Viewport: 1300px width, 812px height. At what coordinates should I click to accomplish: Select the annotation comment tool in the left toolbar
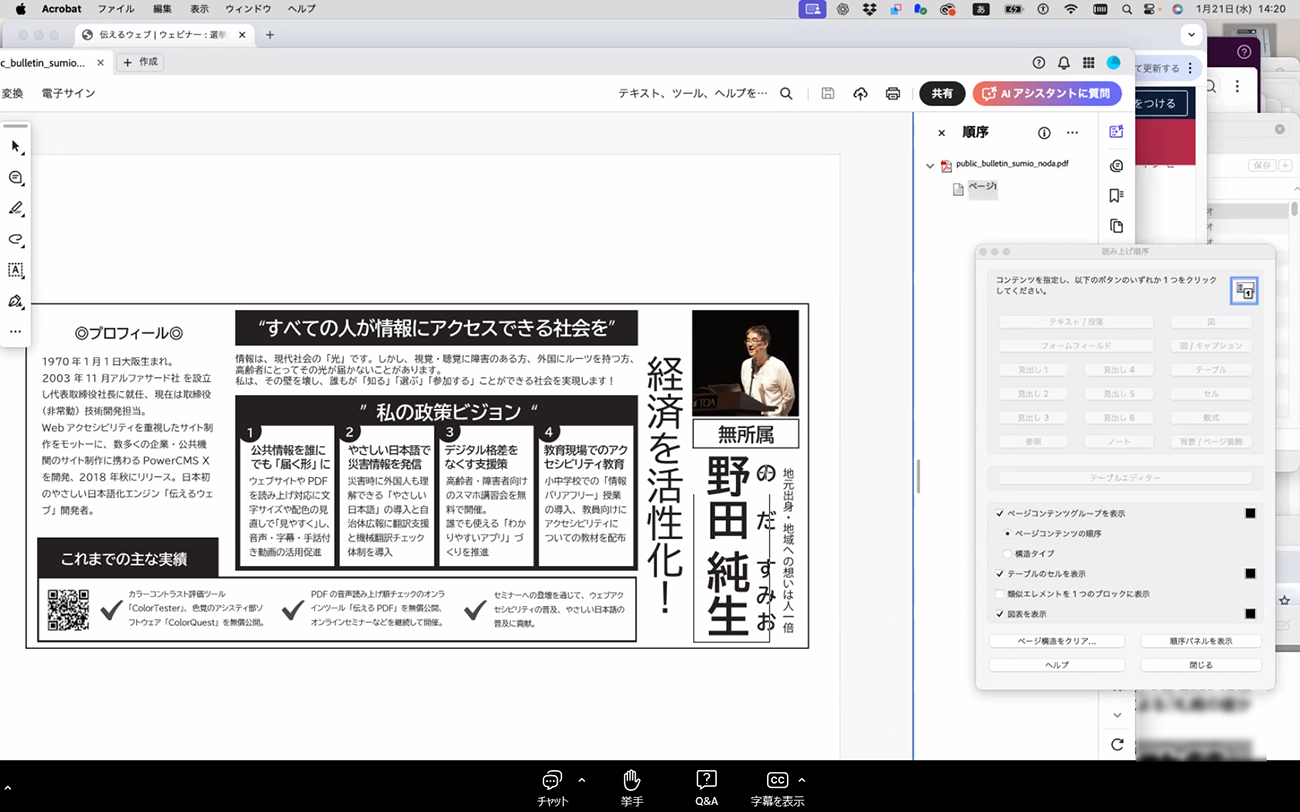pyautogui.click(x=14, y=178)
